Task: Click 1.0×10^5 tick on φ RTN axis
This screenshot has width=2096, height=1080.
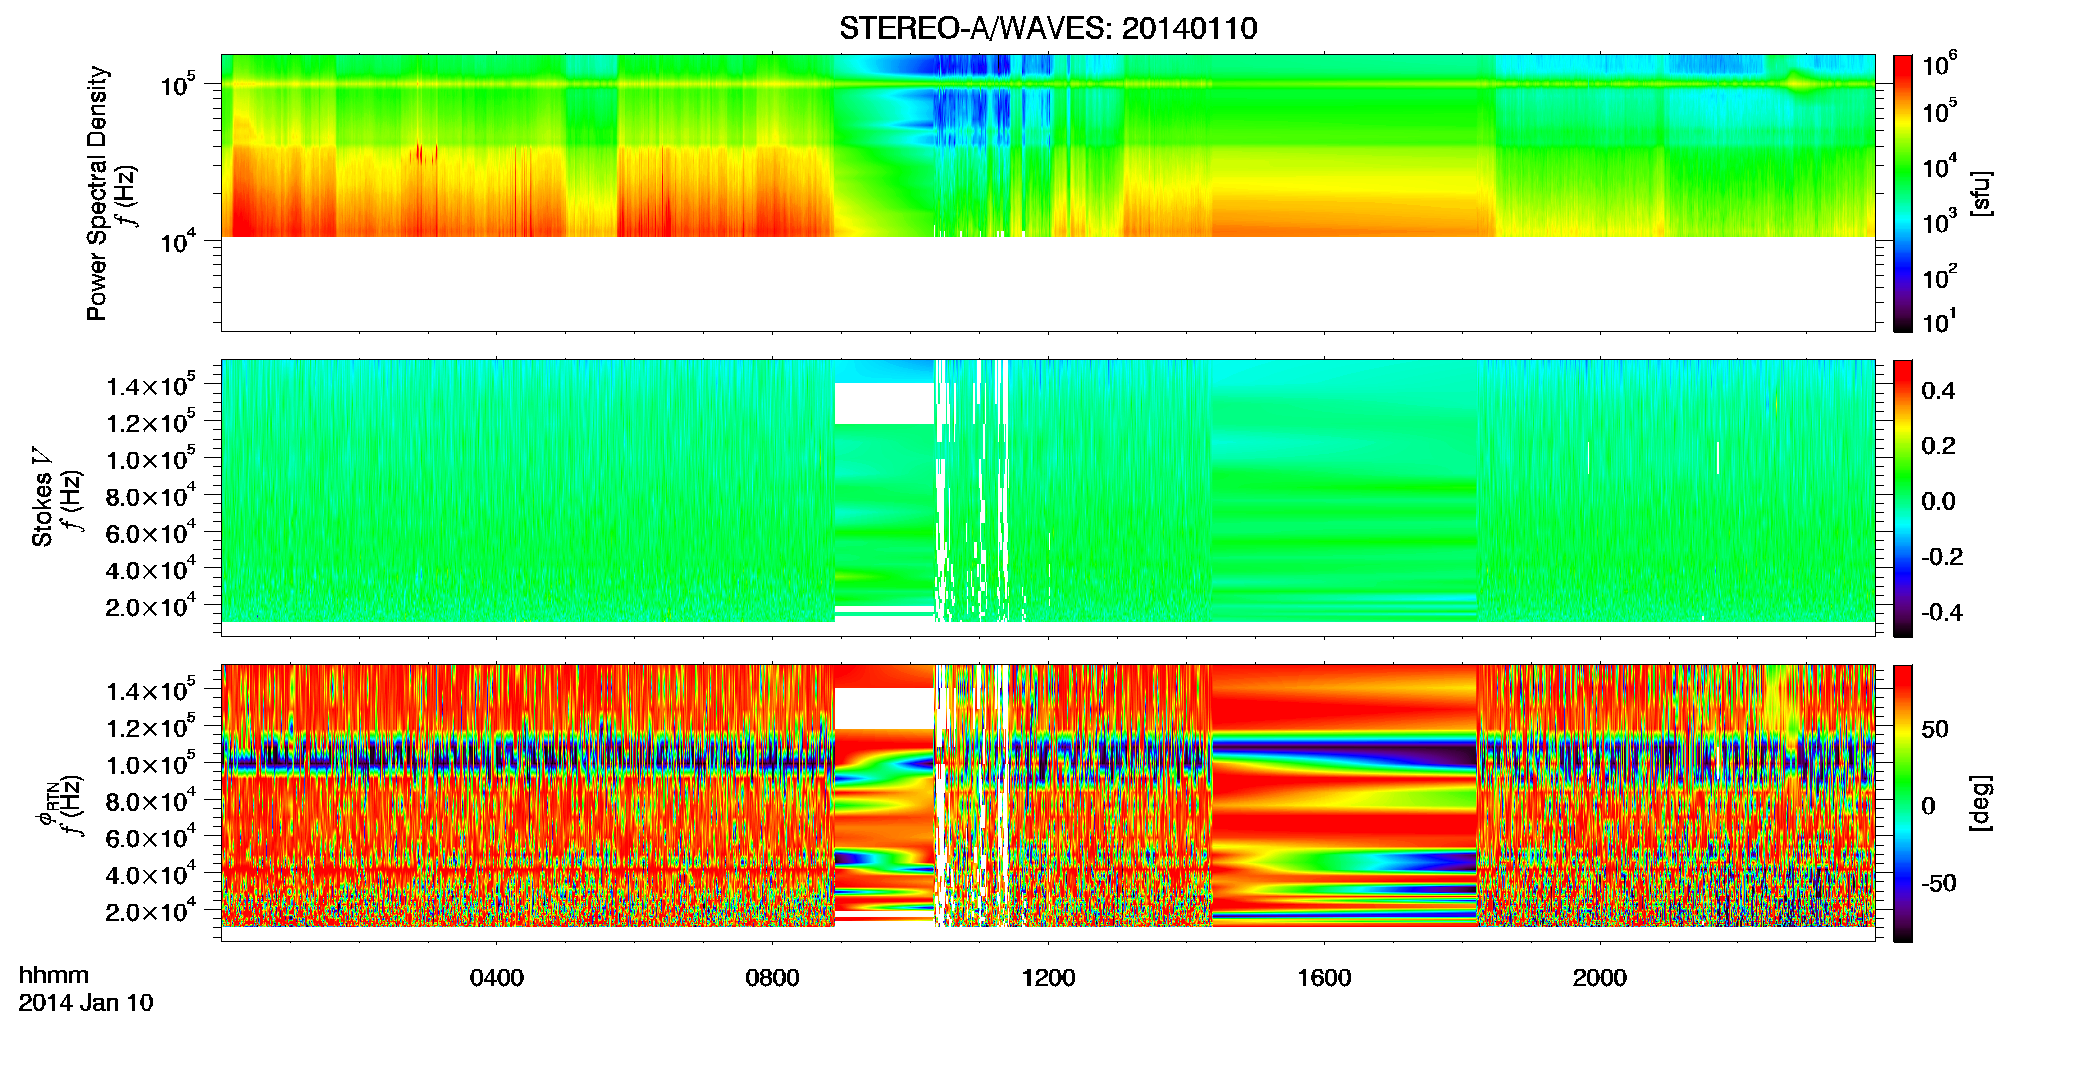Action: click(x=150, y=764)
